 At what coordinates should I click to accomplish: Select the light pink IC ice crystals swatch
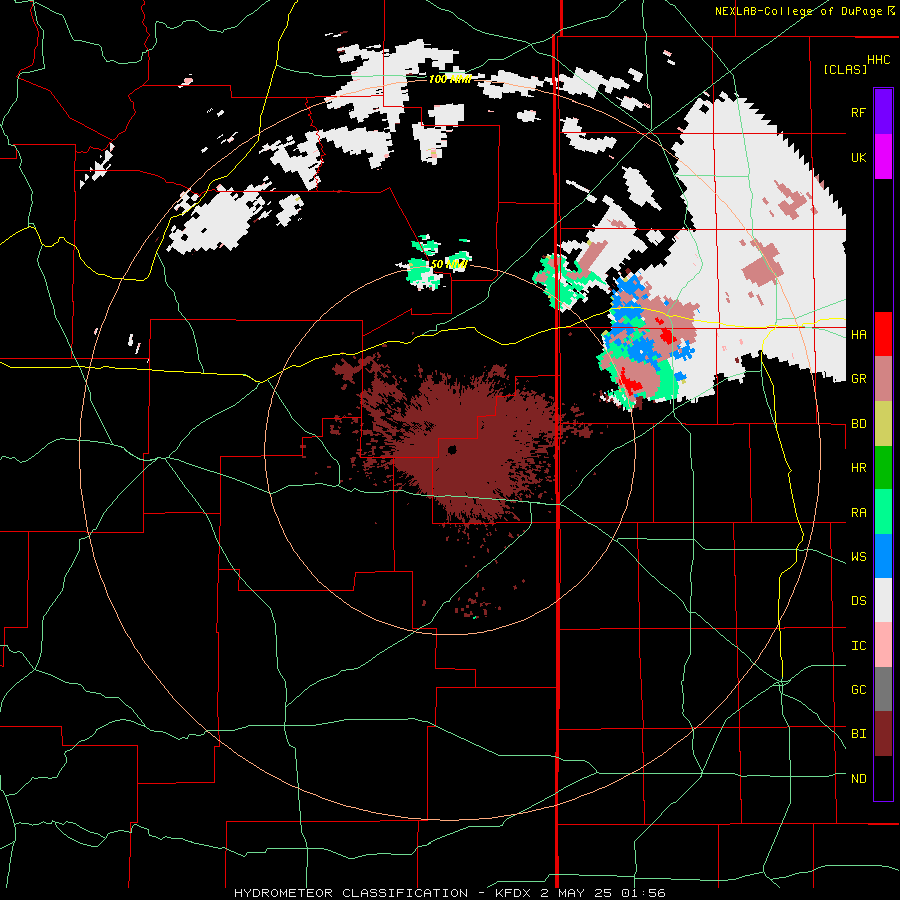pos(883,645)
